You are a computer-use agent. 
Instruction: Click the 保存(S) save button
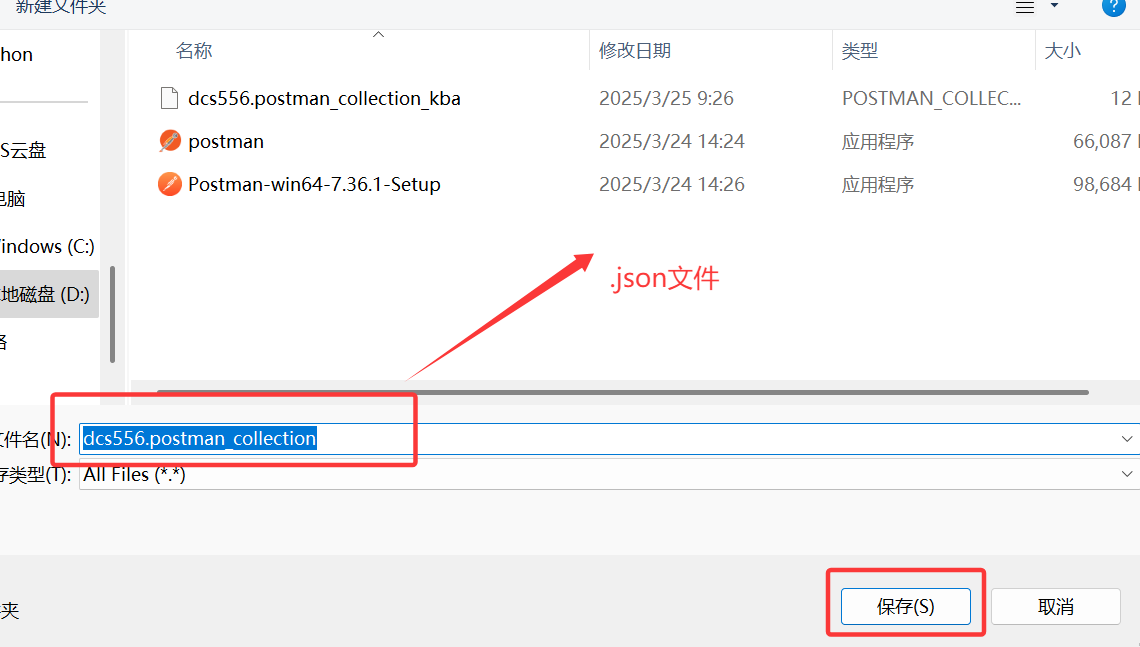click(x=905, y=606)
